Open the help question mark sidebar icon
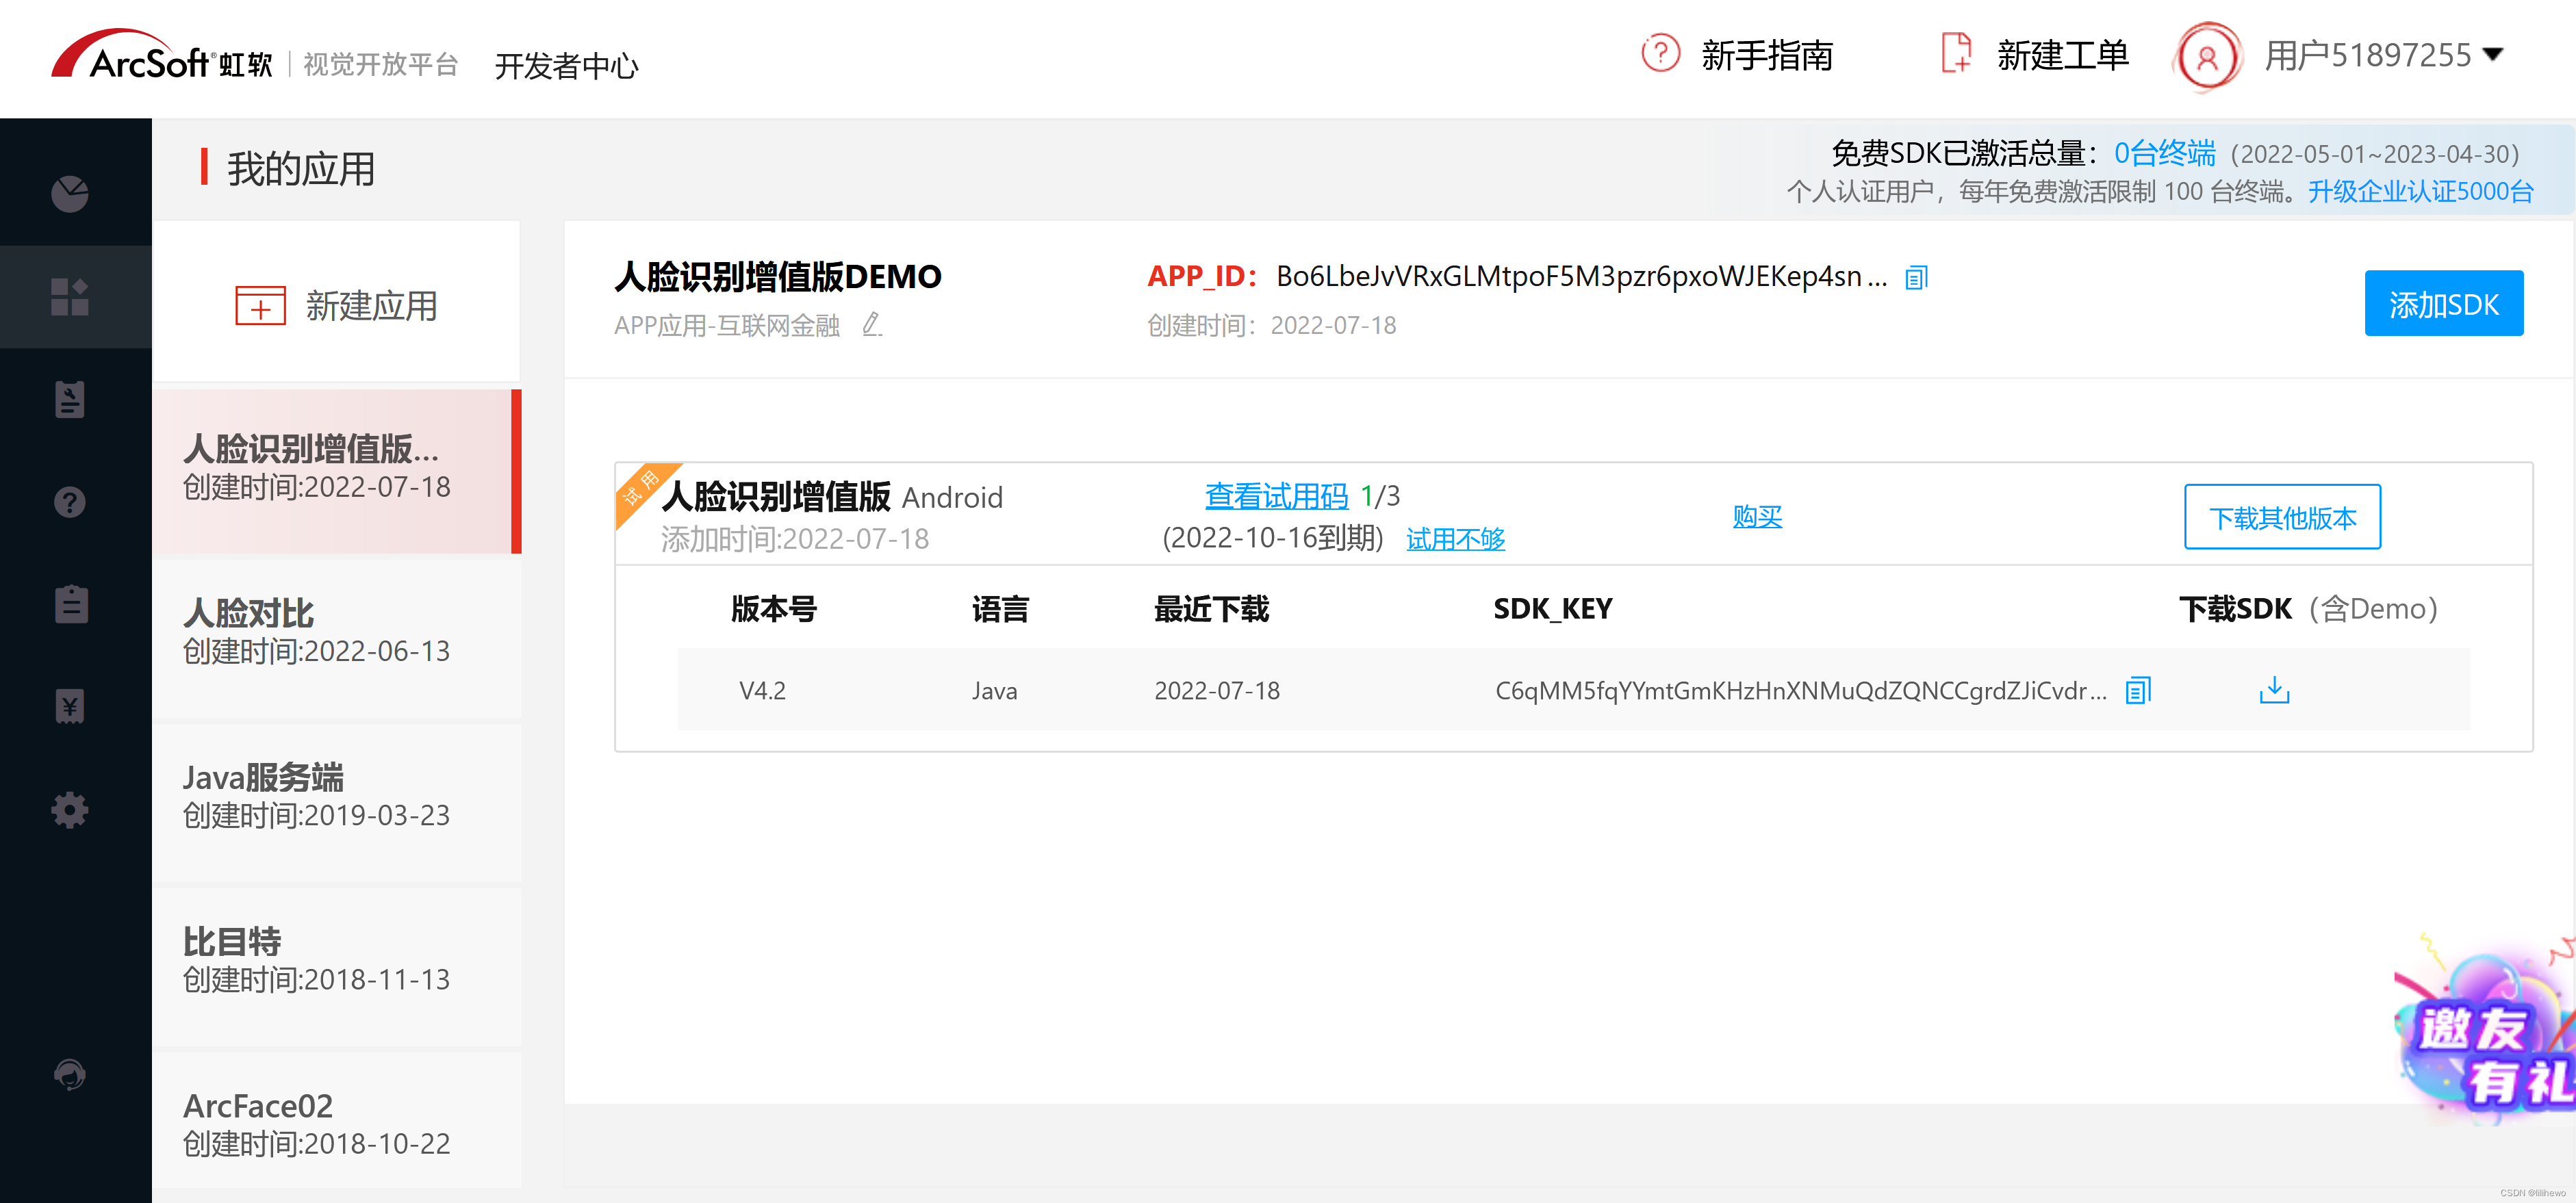The width and height of the screenshot is (2576, 1203). coord(70,502)
